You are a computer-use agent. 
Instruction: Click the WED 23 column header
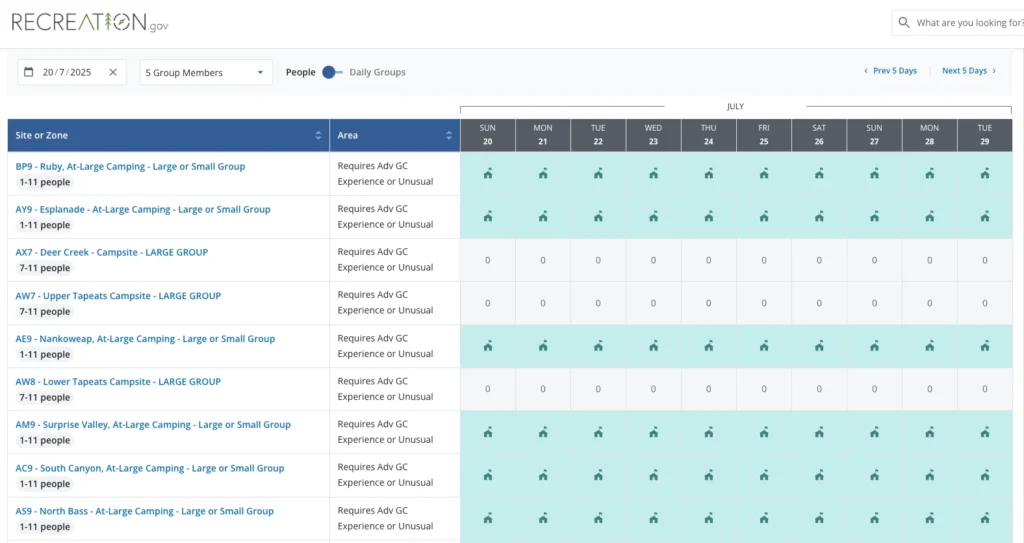coord(654,135)
